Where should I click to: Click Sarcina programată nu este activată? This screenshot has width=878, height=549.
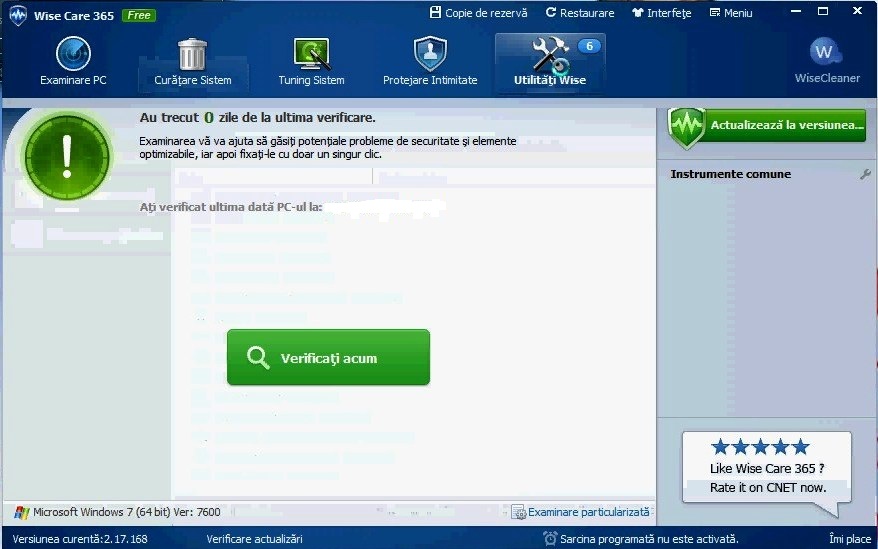649,539
